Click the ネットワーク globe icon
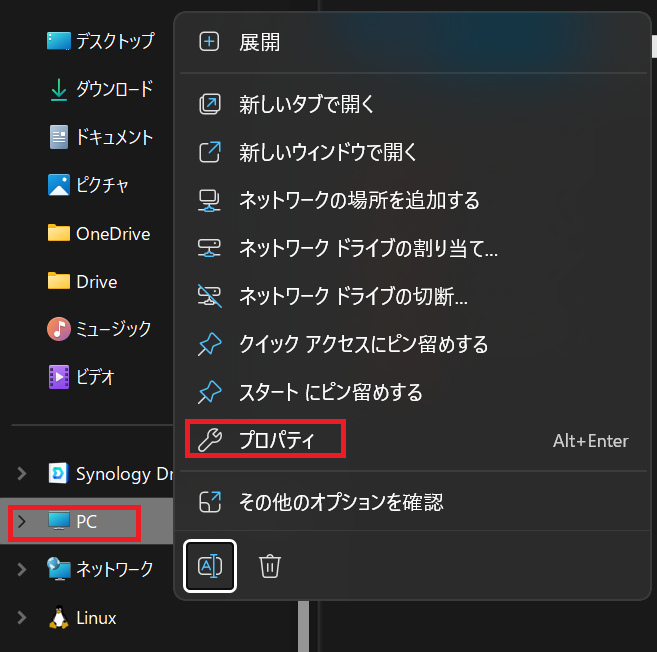Viewport: 657px width, 652px height. [x=59, y=569]
